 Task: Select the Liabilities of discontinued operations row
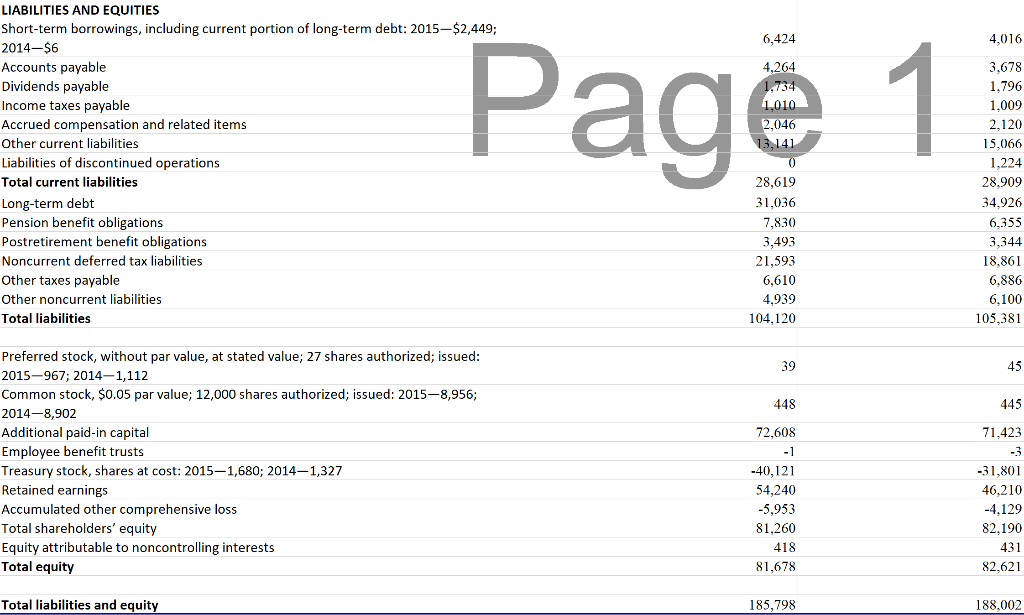tap(110, 162)
